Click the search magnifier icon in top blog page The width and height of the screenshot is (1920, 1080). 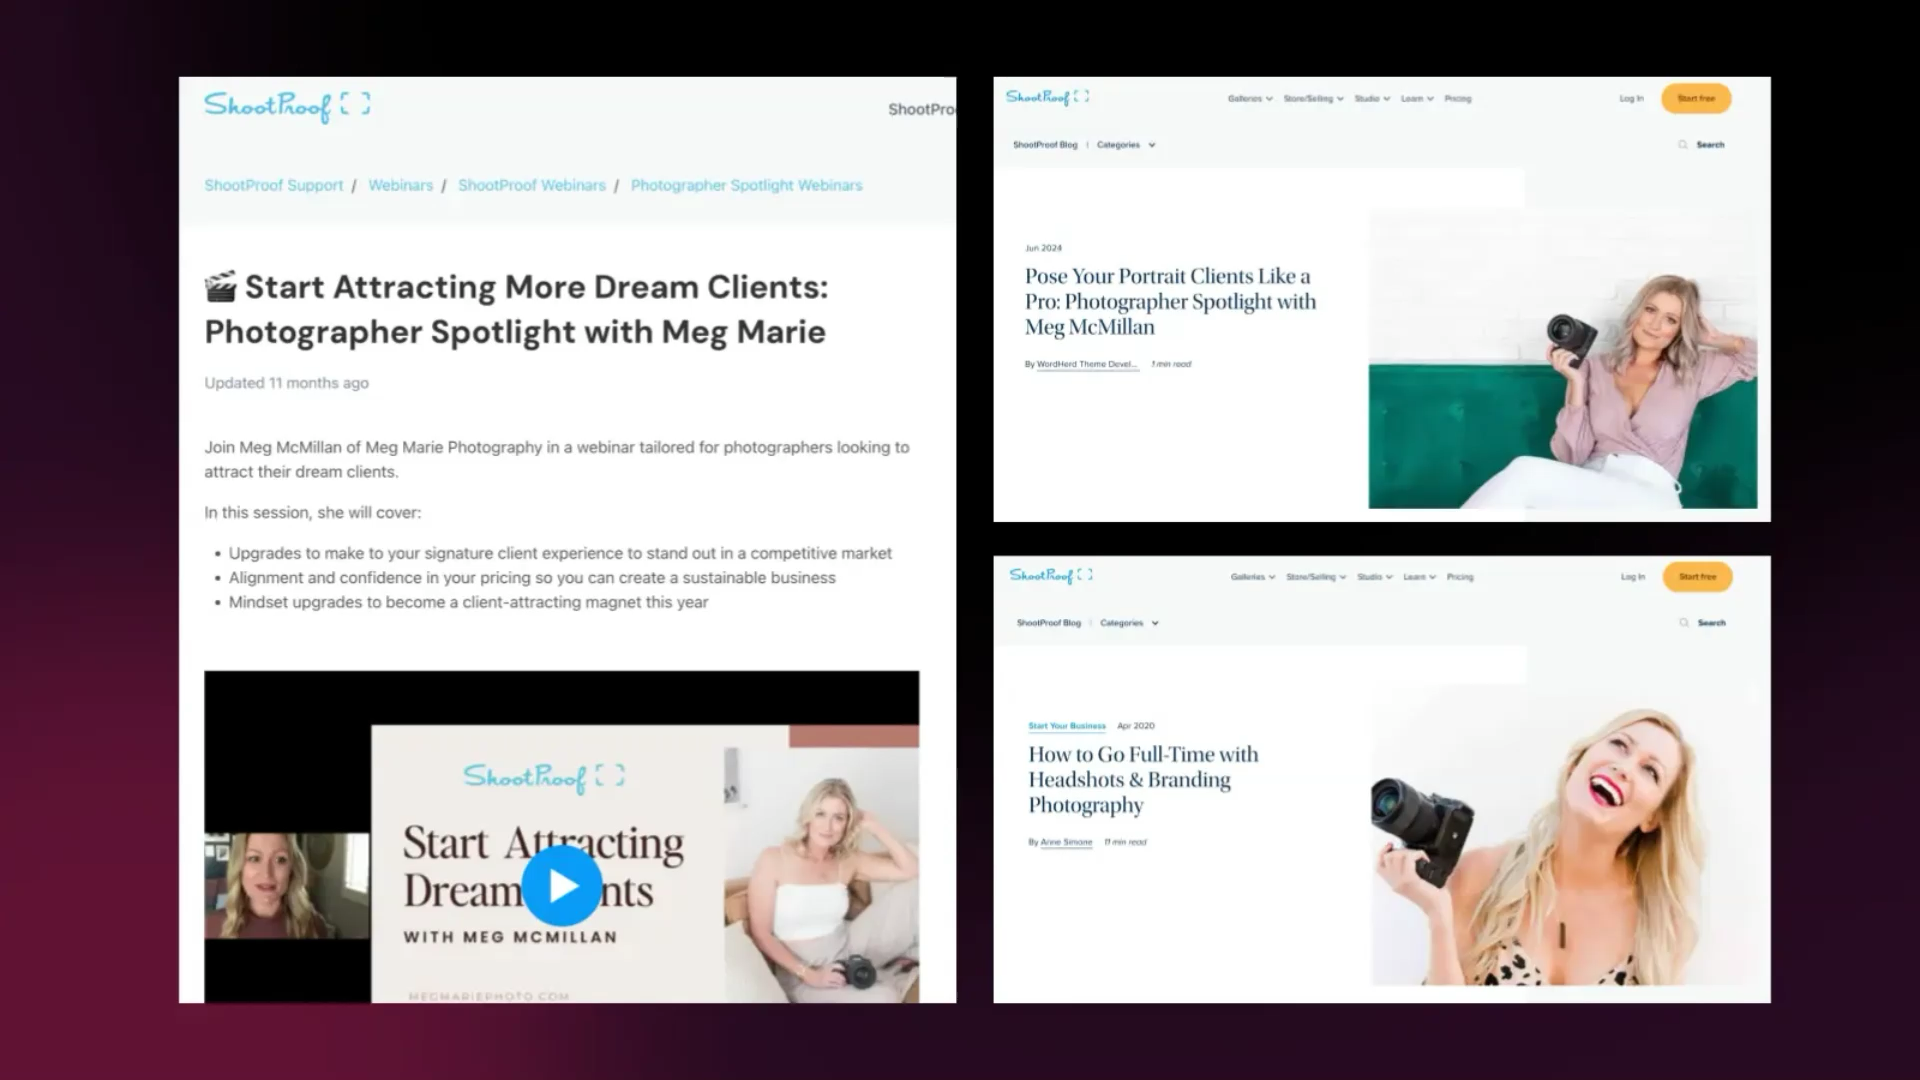pos(1683,145)
